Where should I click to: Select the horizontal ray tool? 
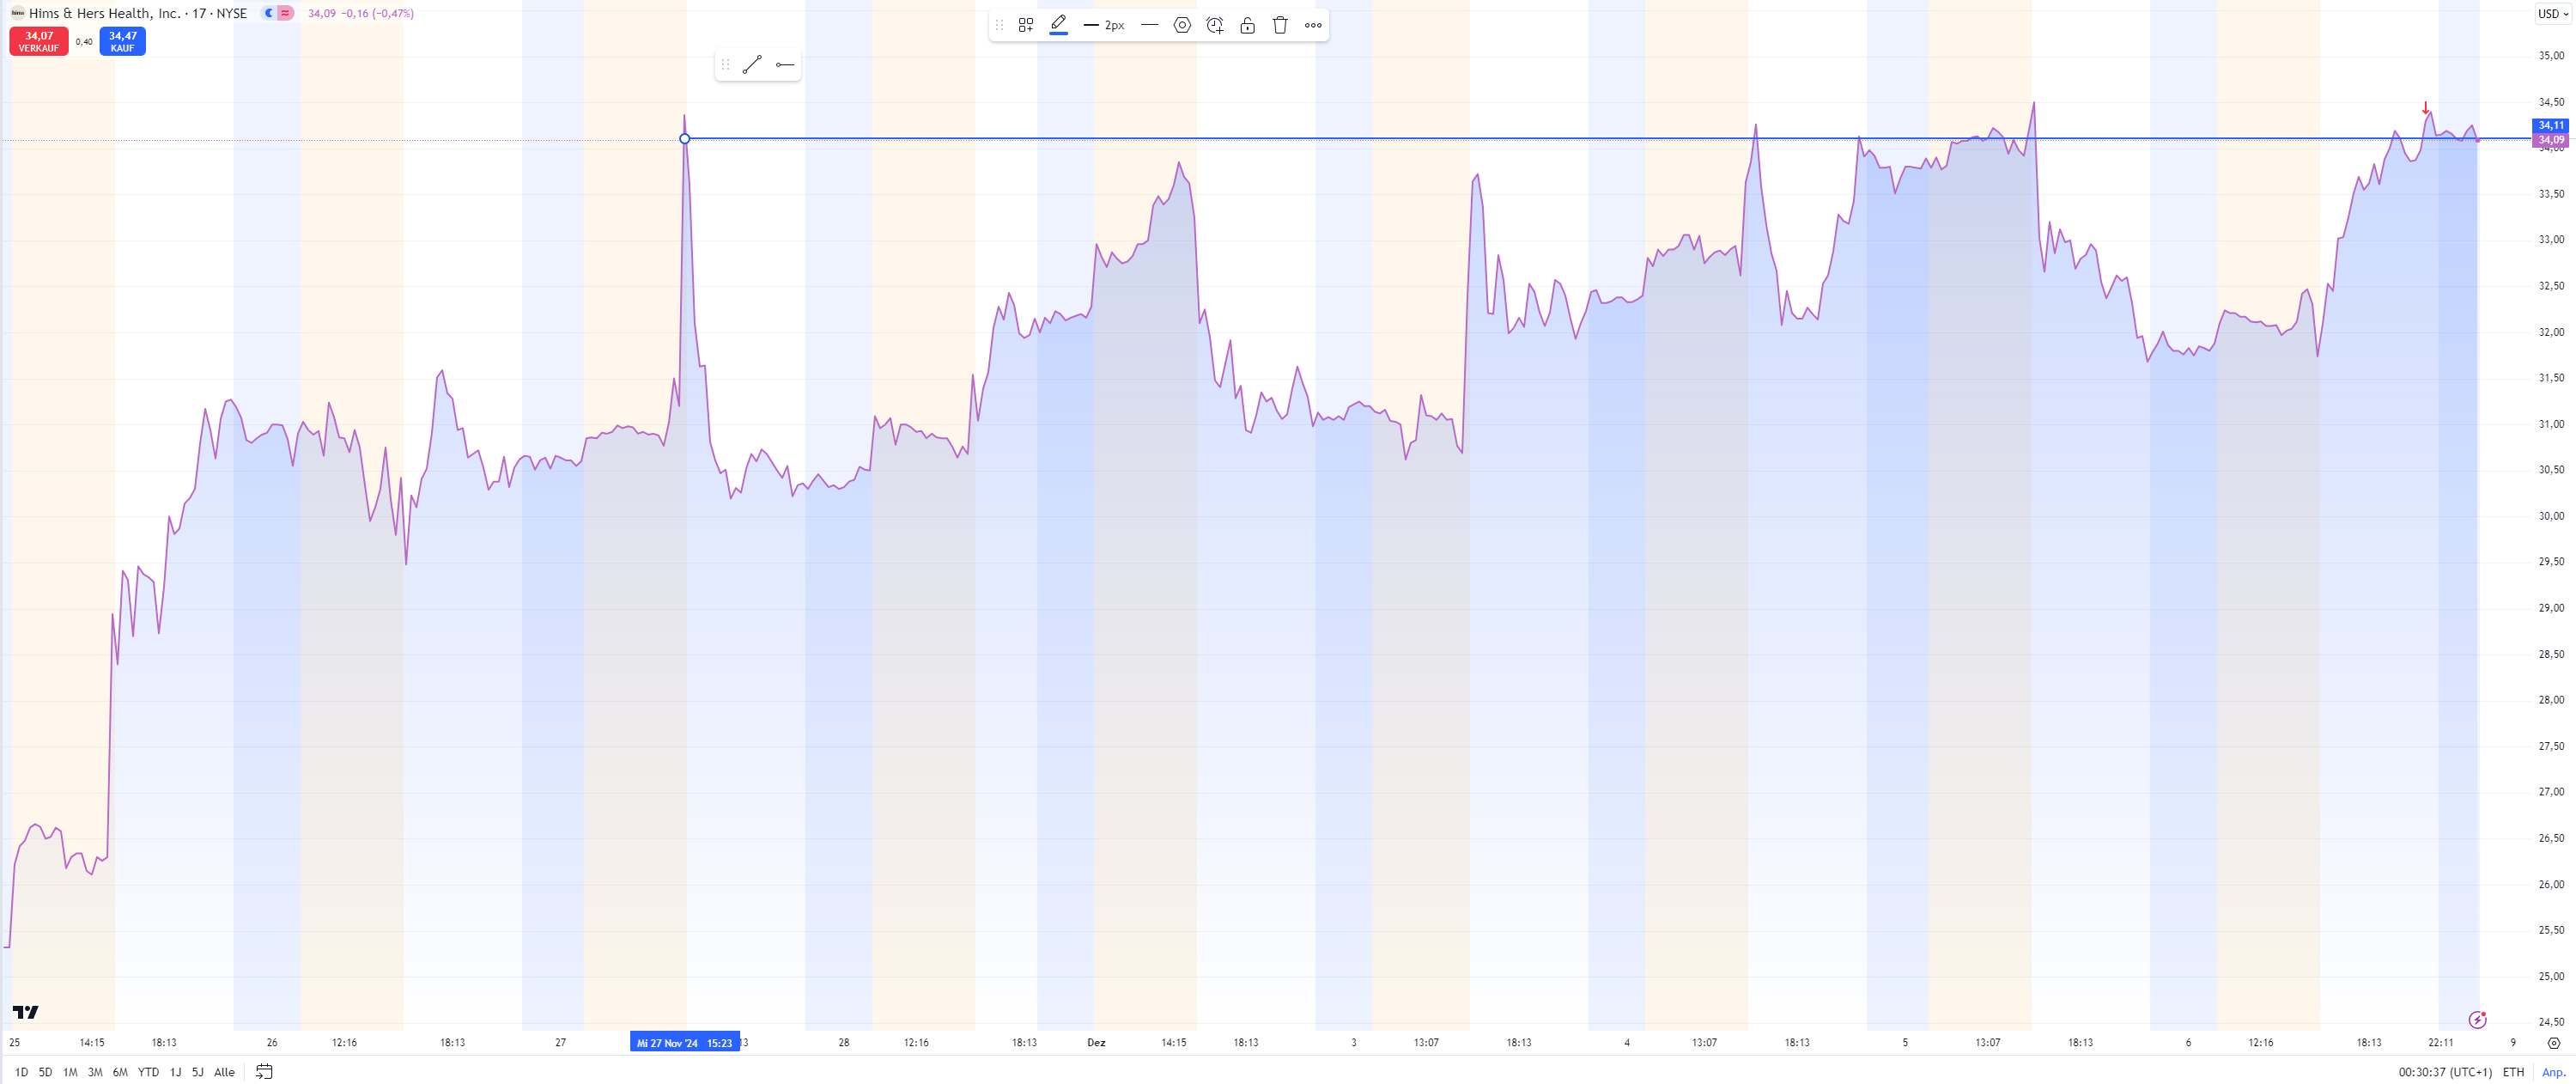point(785,65)
